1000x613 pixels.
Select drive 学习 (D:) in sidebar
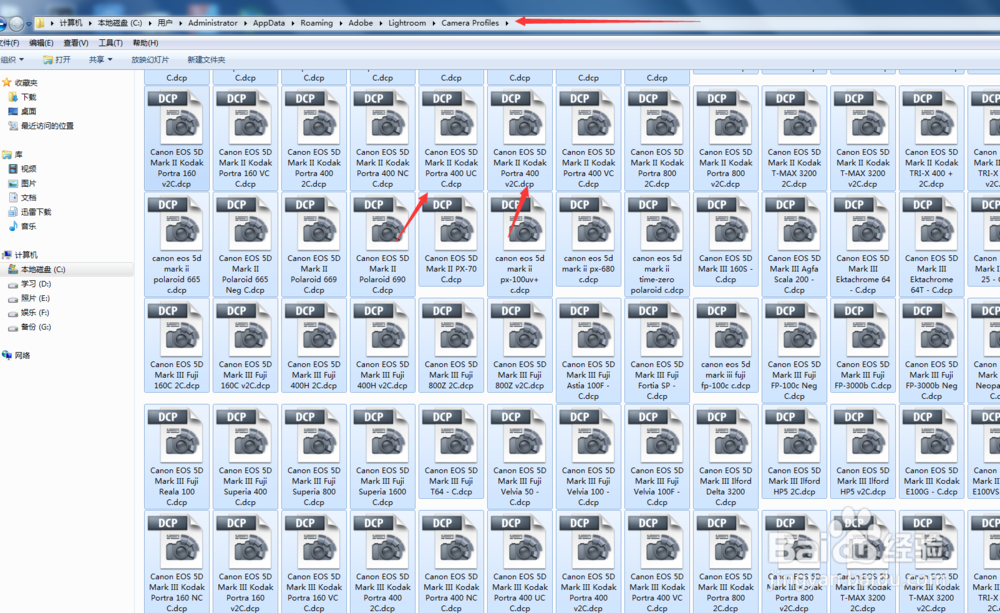pyautogui.click(x=30, y=284)
